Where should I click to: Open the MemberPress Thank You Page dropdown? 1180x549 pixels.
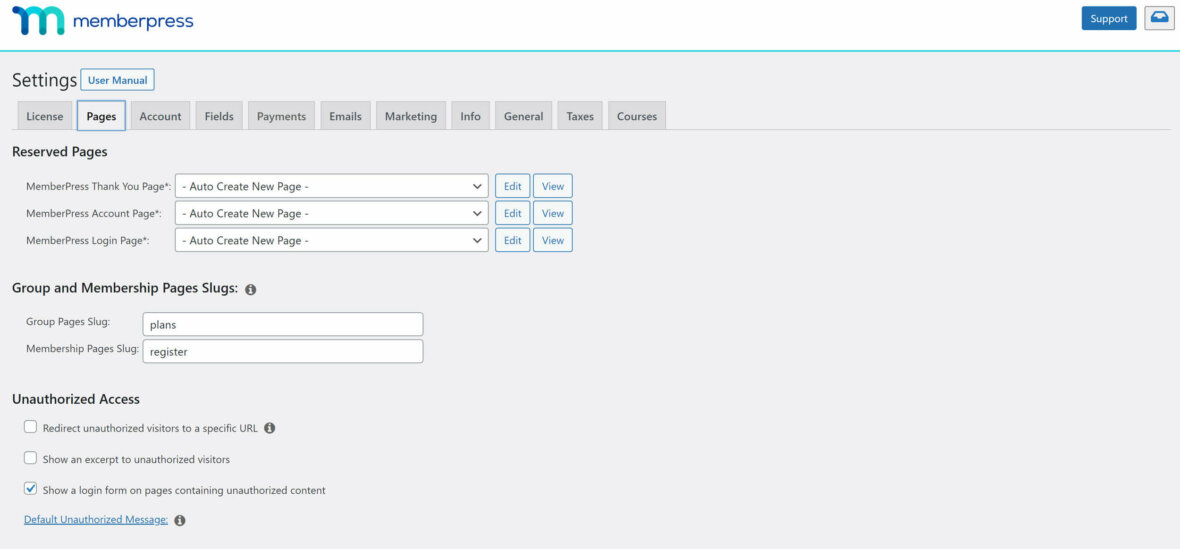[x=331, y=186]
